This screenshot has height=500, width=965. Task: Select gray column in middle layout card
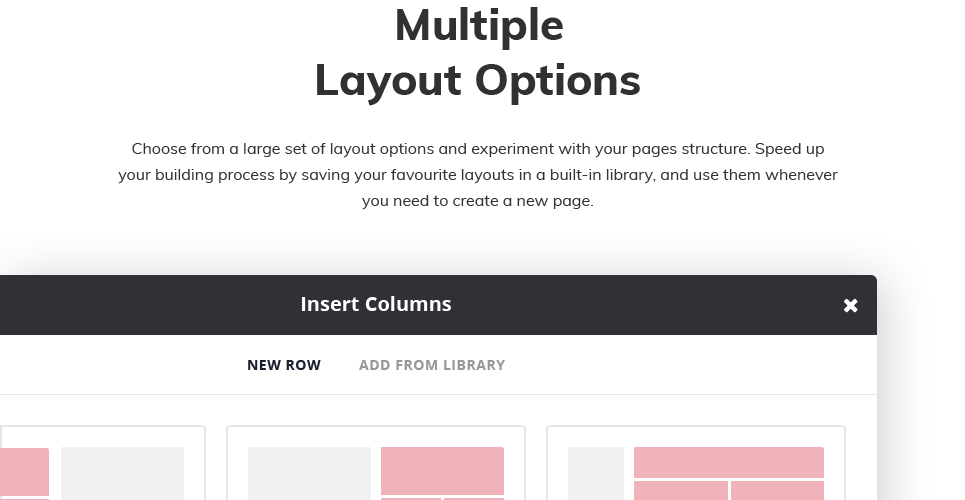[310, 474]
